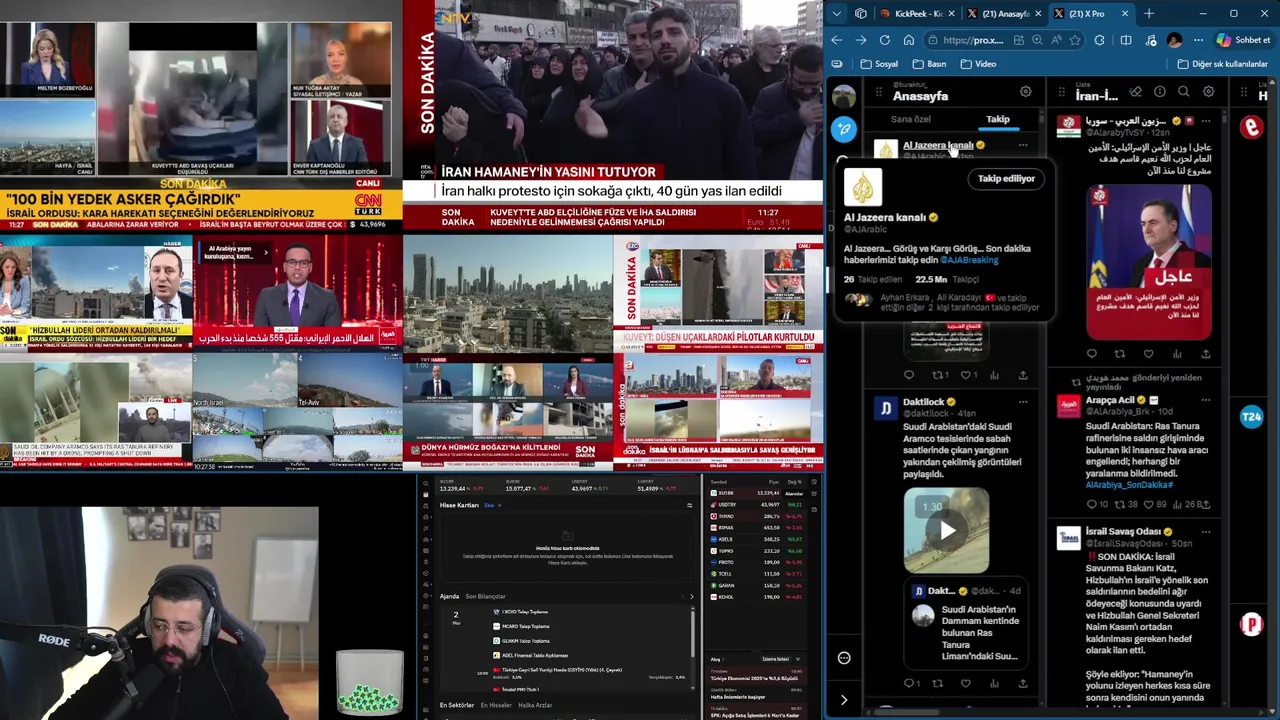
Task: Show İran list column info
Action: [1159, 92]
